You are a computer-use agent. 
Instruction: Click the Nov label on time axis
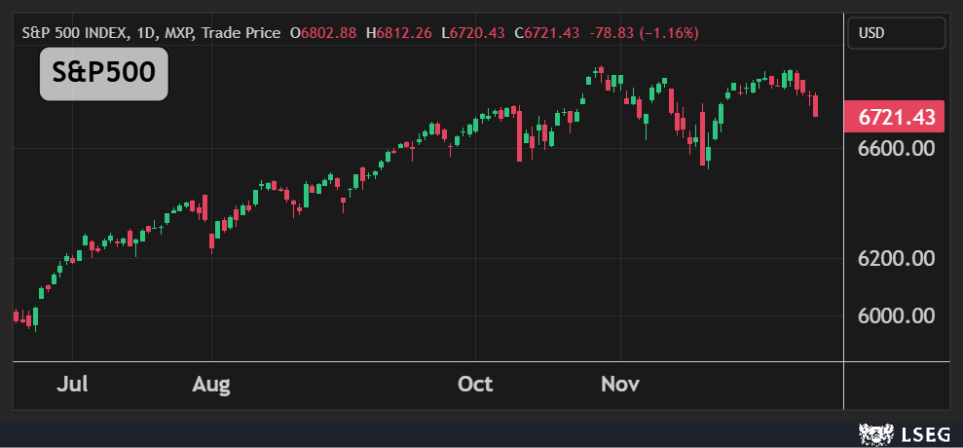click(x=621, y=384)
